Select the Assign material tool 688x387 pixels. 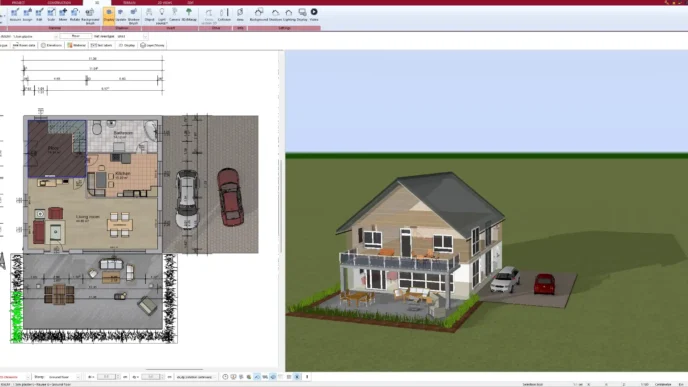tap(27, 14)
